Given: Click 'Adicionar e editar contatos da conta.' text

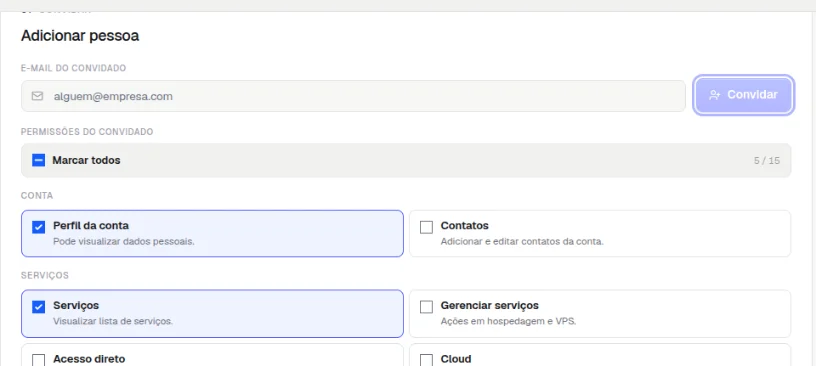Looking at the screenshot, I should click(x=522, y=242).
